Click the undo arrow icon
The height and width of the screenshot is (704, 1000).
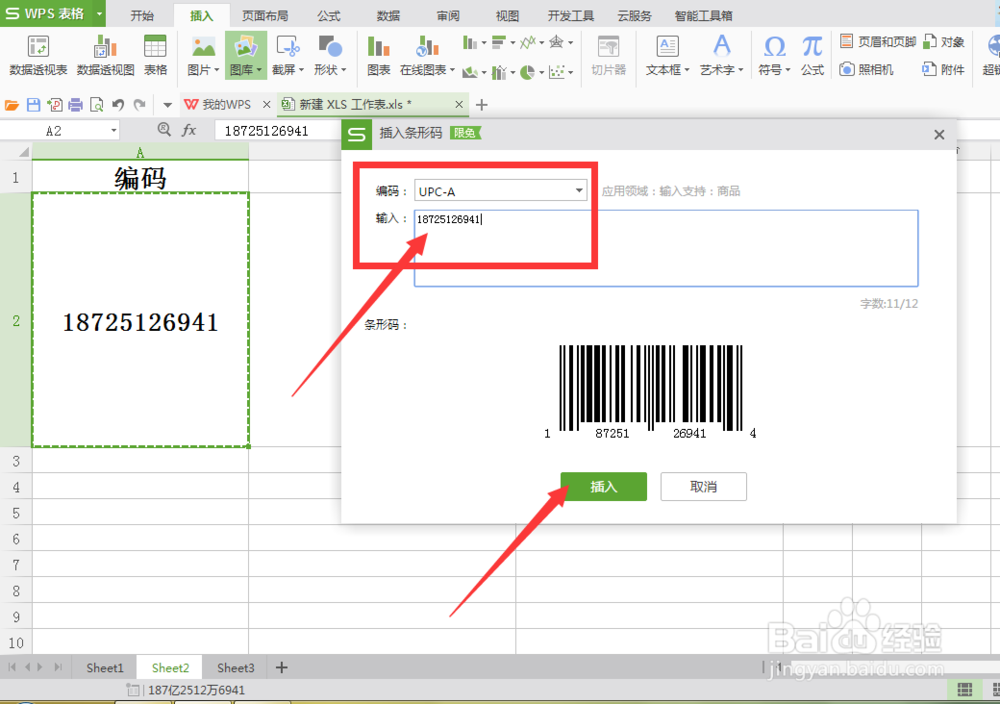click(x=118, y=105)
